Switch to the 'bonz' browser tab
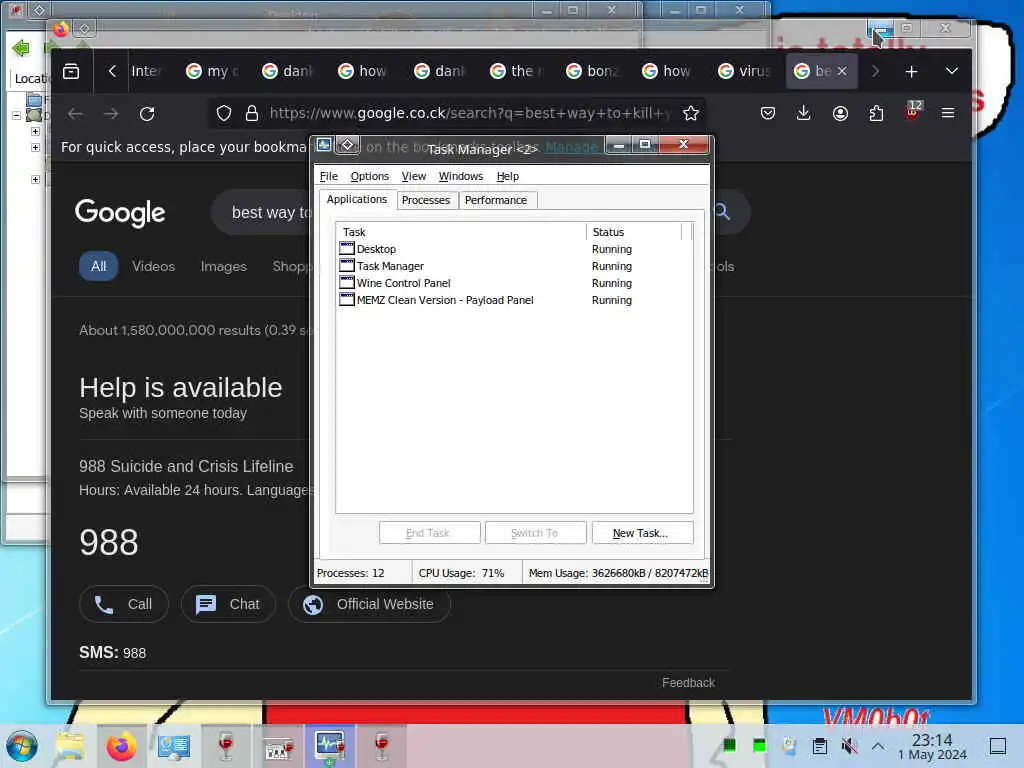 [x=592, y=71]
